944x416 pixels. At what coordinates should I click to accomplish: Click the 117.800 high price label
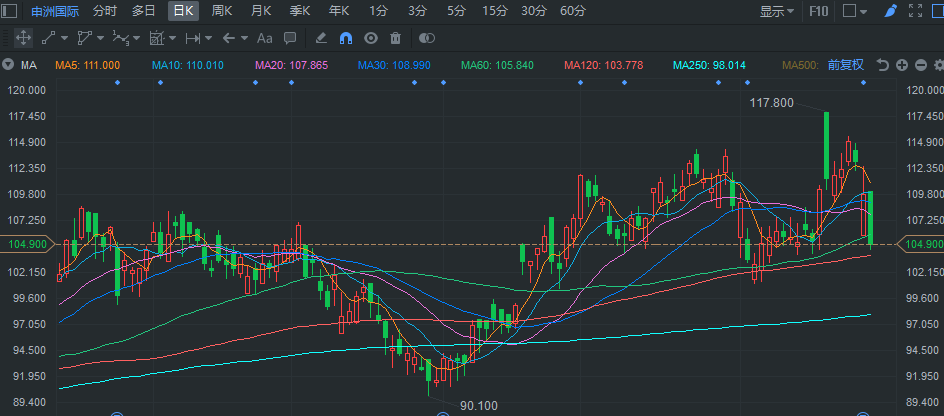pos(771,103)
